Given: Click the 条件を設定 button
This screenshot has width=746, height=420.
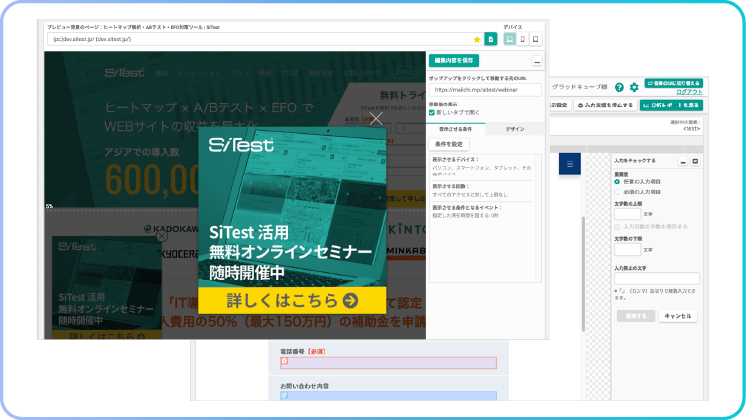Looking at the screenshot, I should [x=449, y=144].
